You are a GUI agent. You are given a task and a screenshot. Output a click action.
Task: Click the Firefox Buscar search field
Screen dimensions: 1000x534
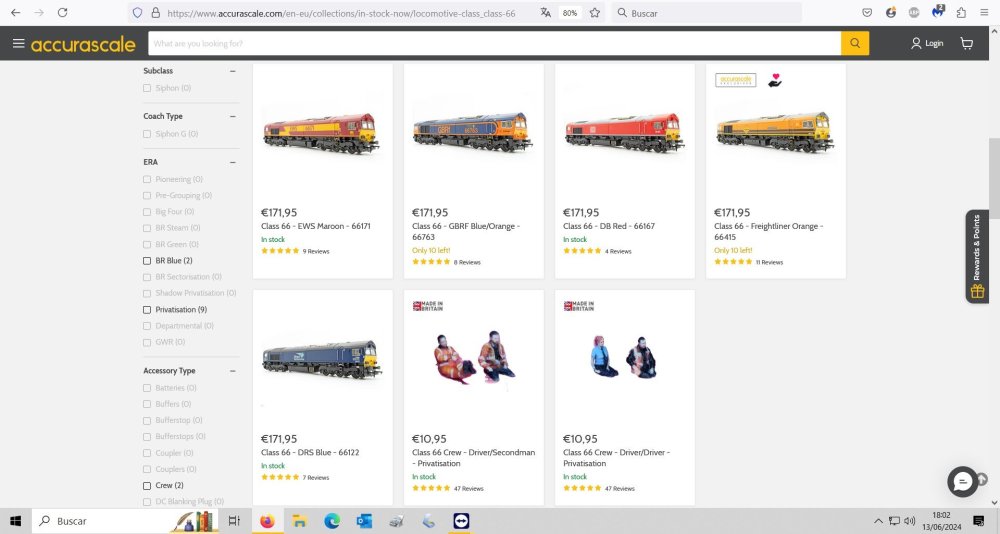coord(707,13)
